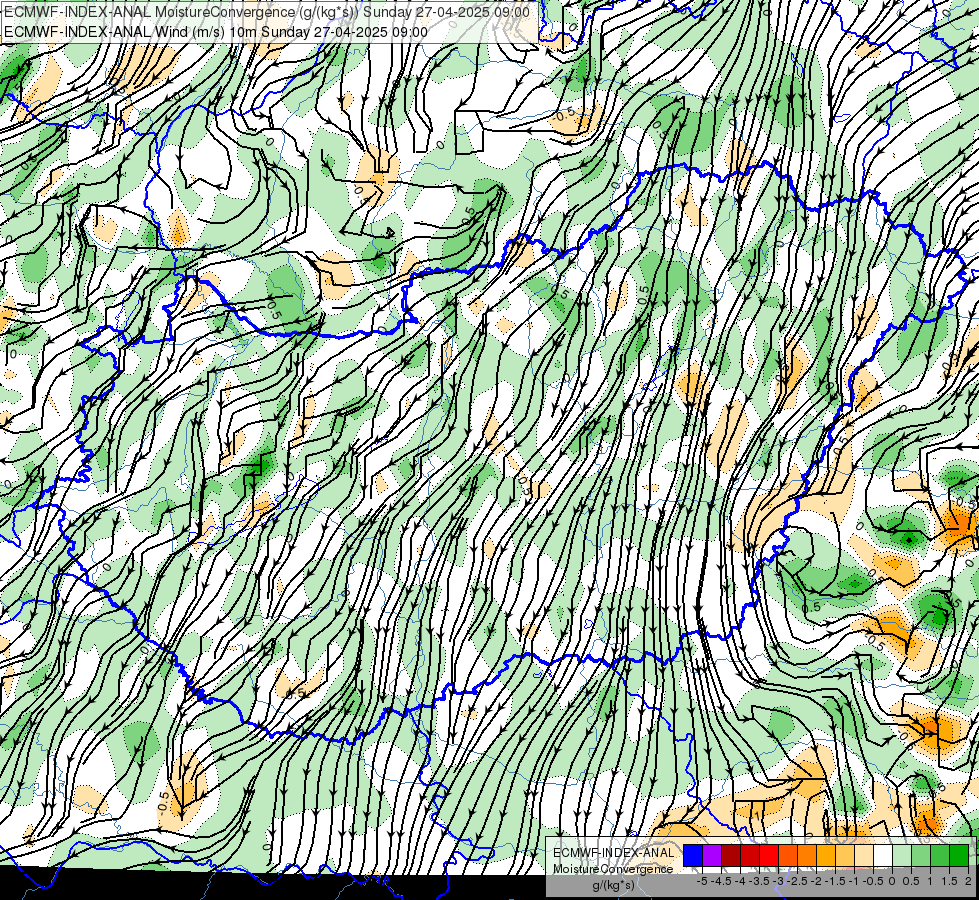
Task: Select the palest peach legend swatch
Action: click(864, 855)
